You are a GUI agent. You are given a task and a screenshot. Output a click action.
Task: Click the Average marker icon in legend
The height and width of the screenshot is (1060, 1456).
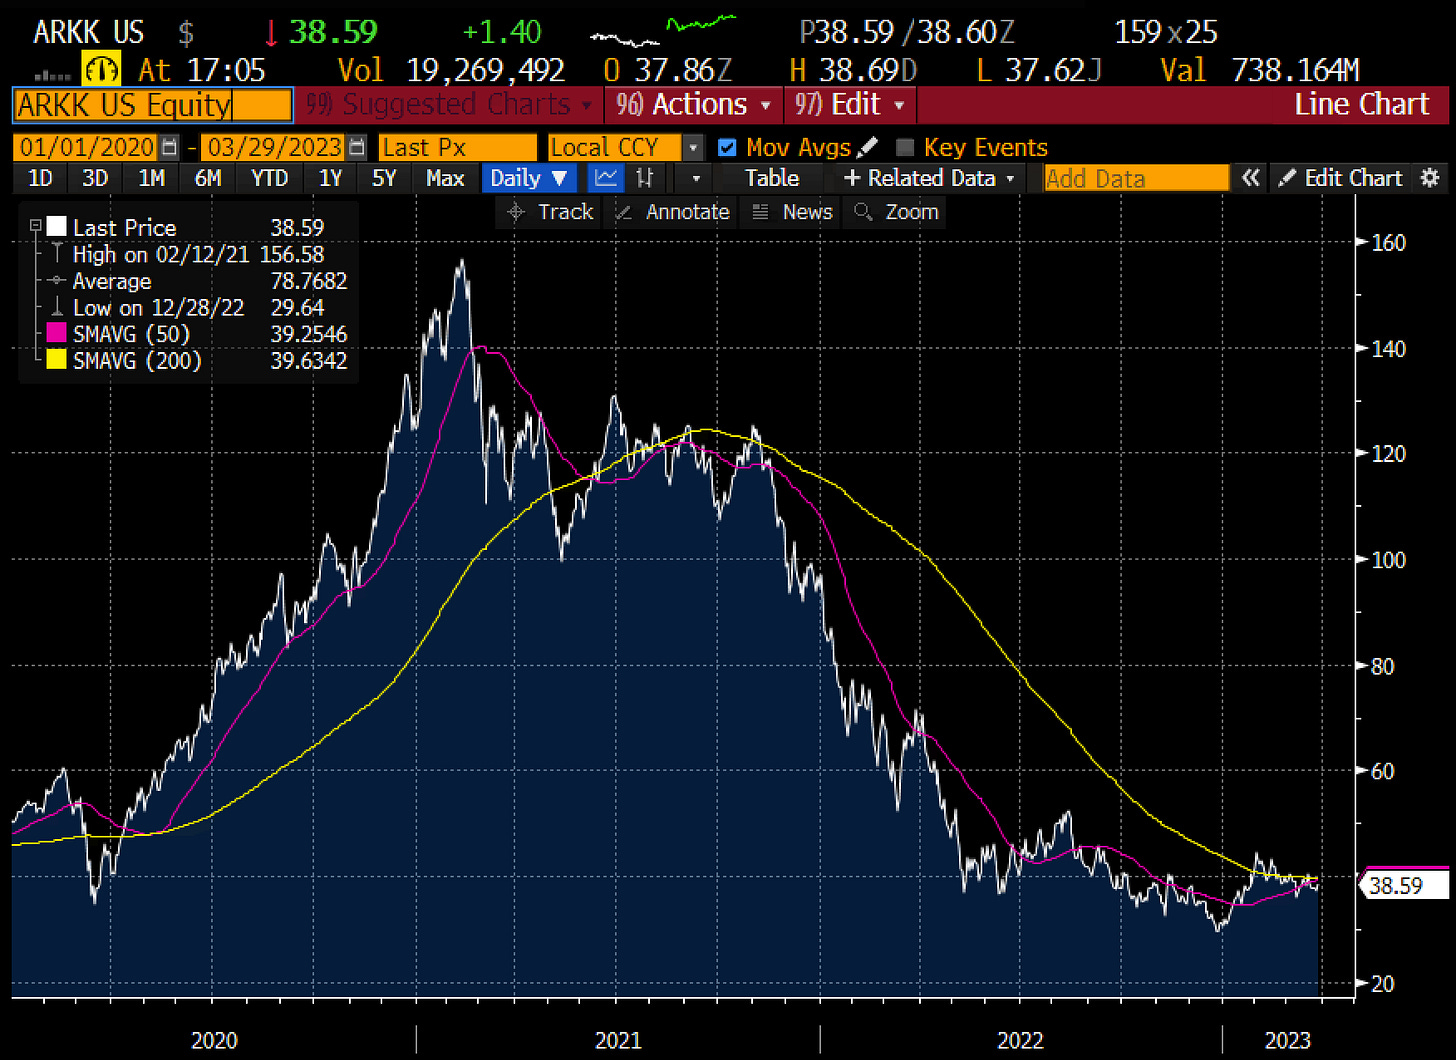click(x=57, y=281)
